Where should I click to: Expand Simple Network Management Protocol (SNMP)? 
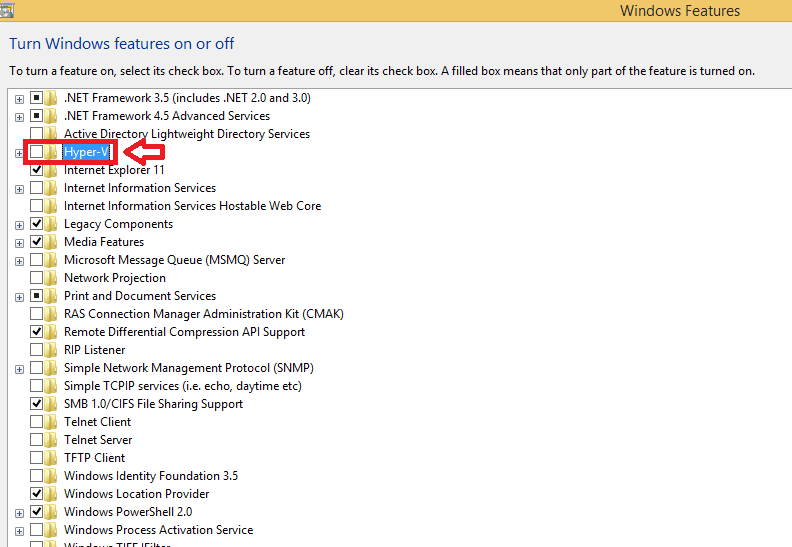[19, 370]
